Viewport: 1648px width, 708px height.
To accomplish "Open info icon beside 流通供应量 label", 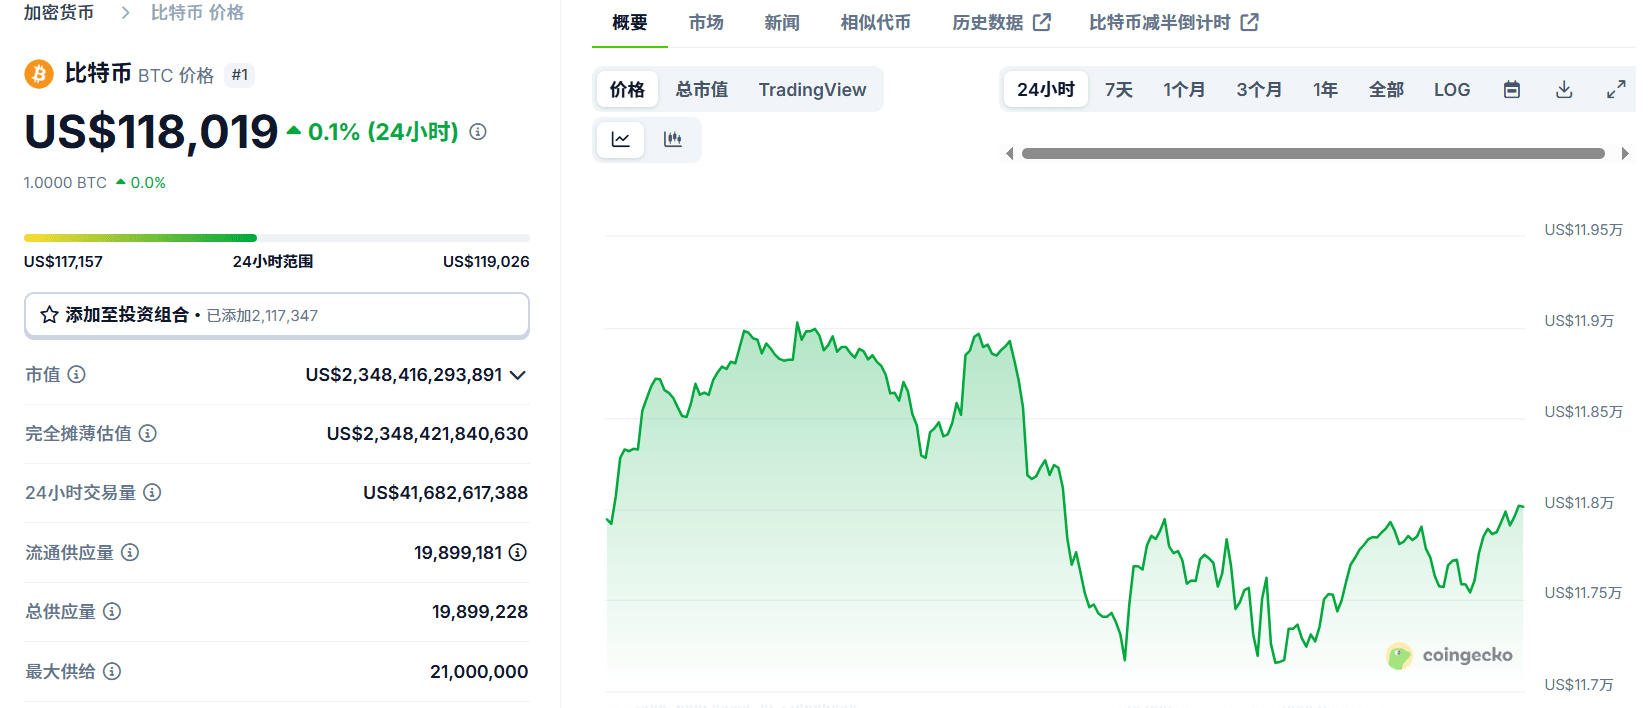I will [x=130, y=552].
